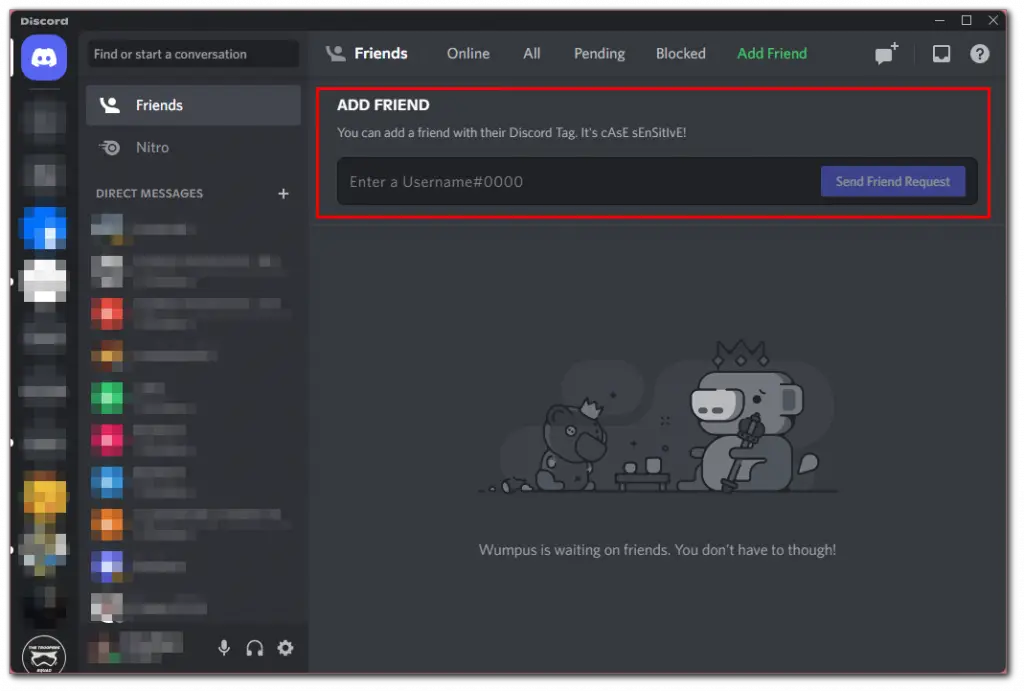Switch to the Pending requests tab
1024x691 pixels.
[x=599, y=53]
